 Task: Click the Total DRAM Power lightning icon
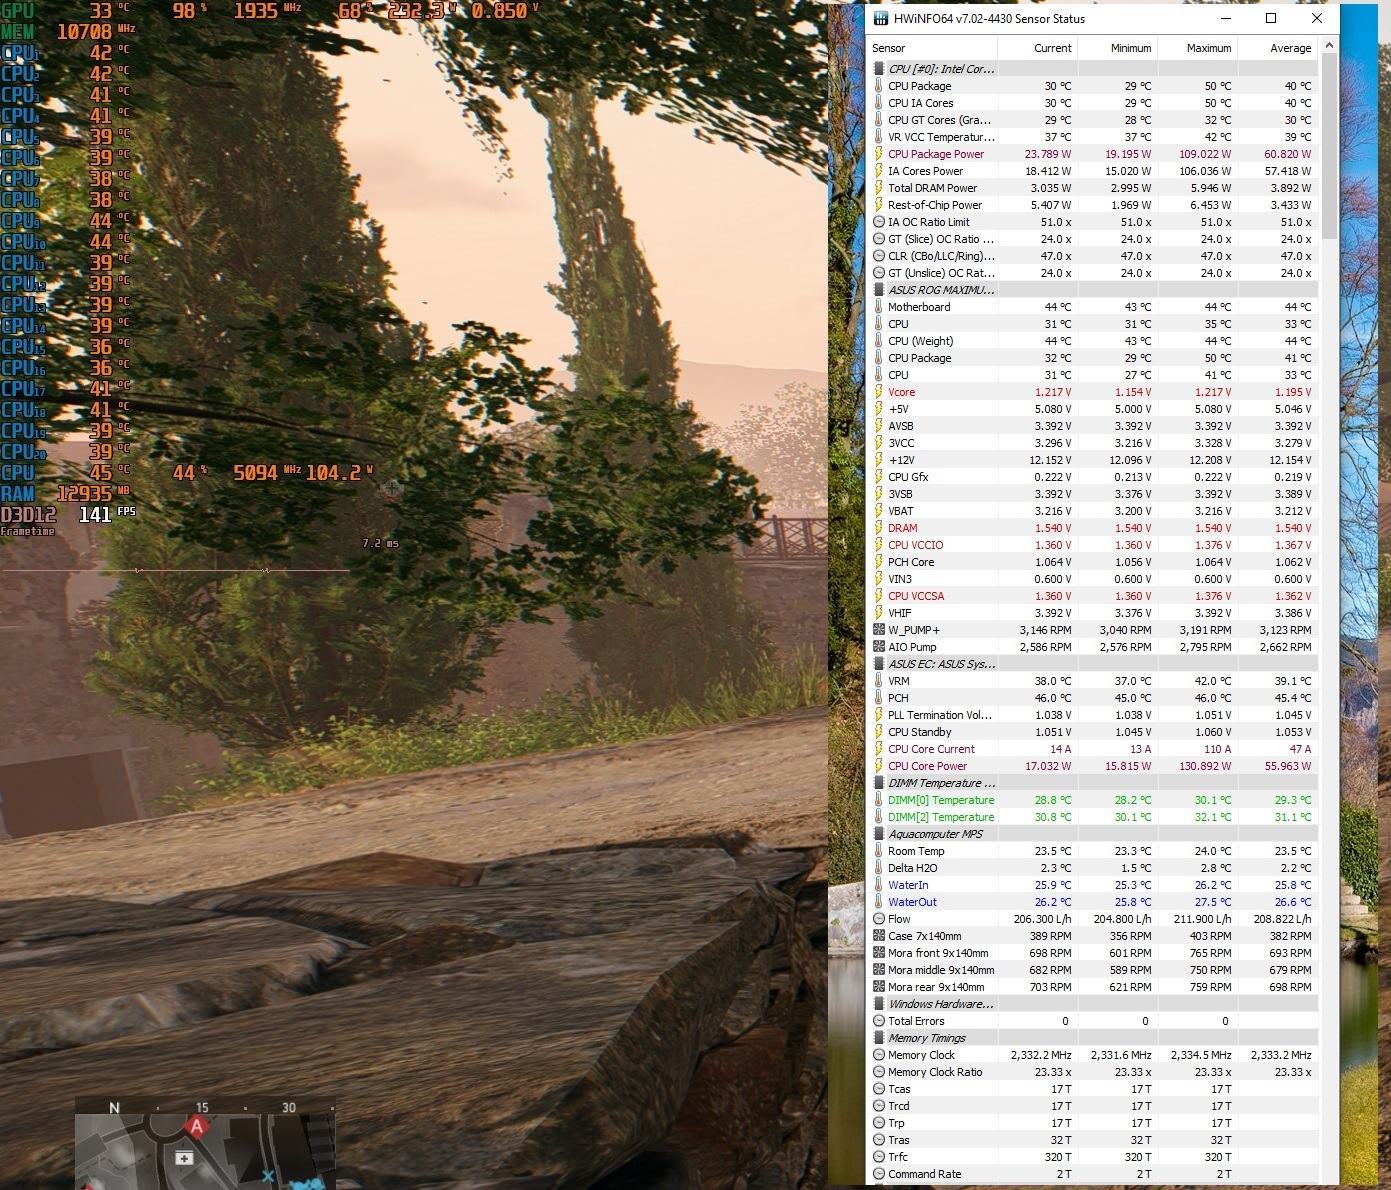879,188
